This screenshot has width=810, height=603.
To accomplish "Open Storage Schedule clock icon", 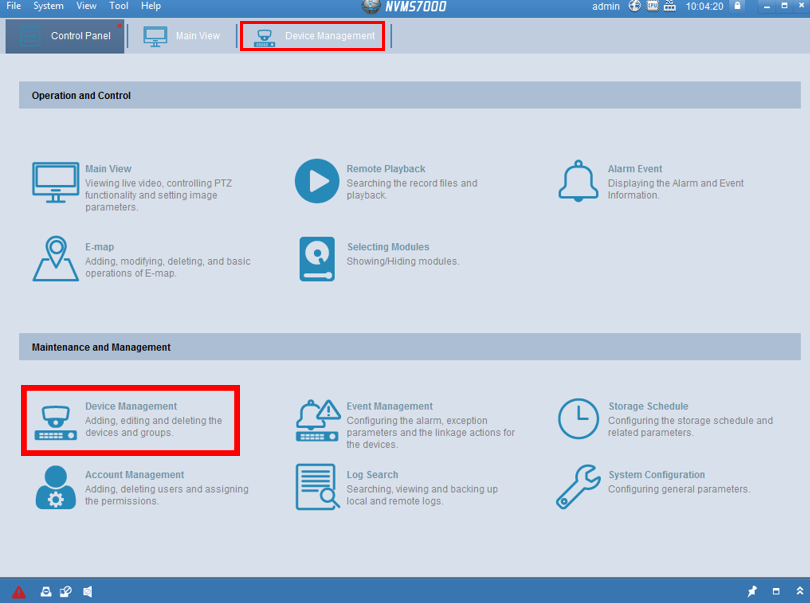I will [578, 419].
